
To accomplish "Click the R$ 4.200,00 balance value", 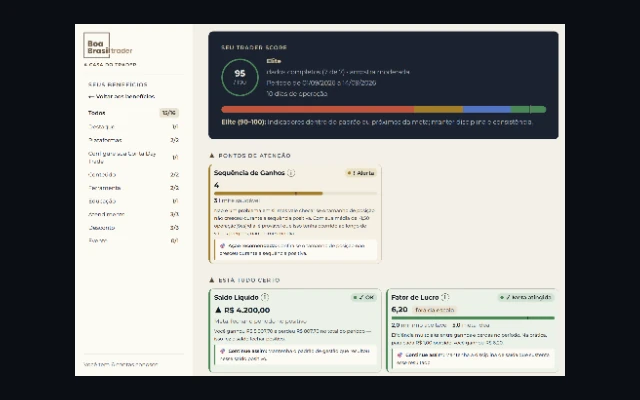I will [x=247, y=310].
